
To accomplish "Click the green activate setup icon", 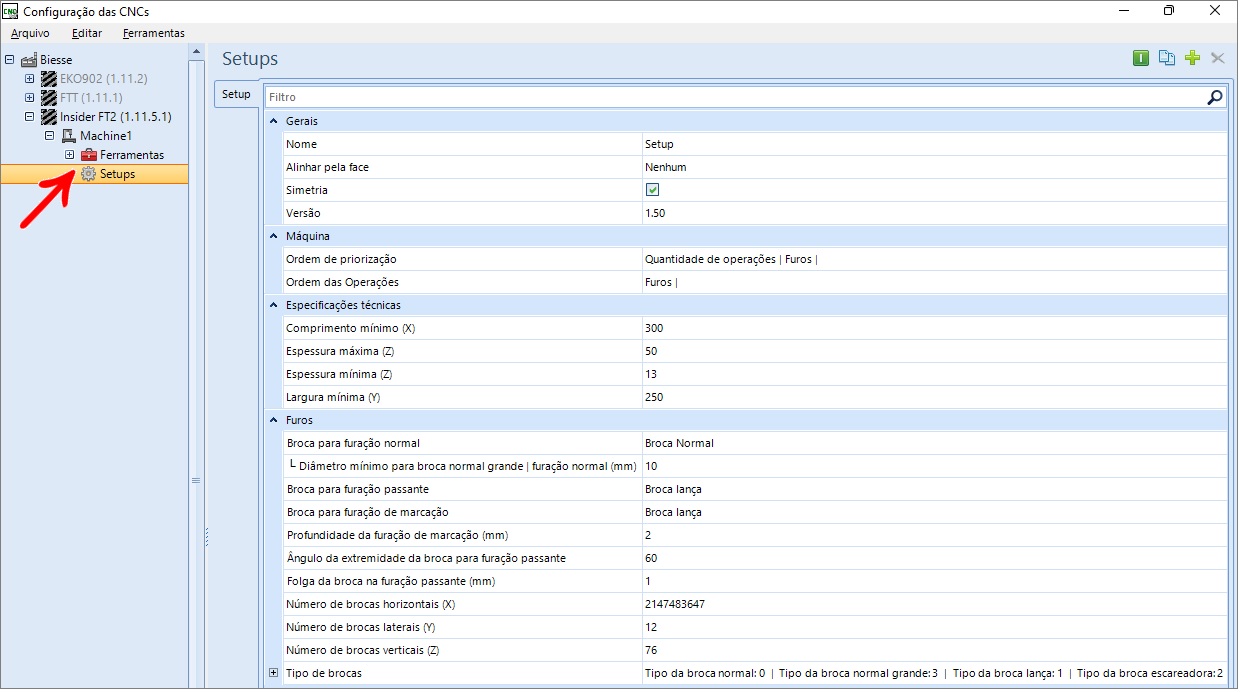I will coord(1141,58).
